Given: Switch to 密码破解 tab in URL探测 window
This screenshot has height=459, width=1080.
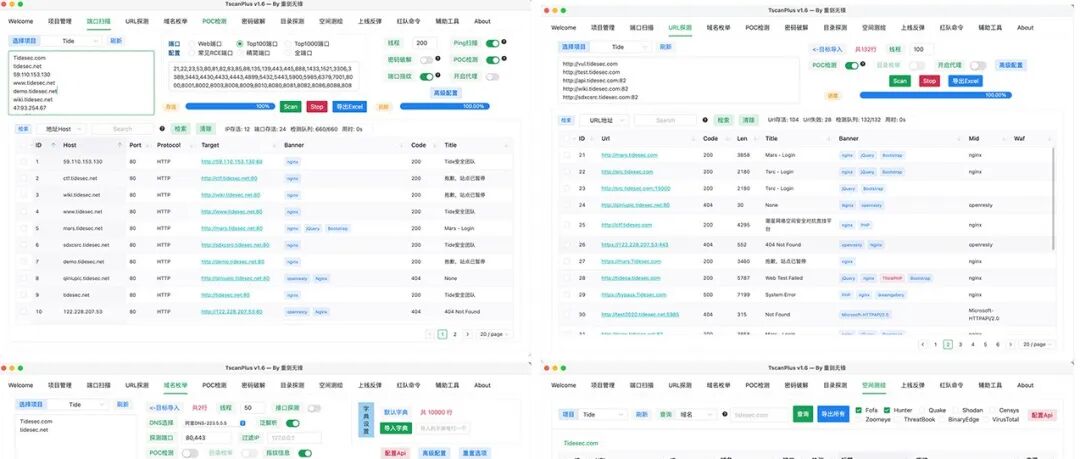Looking at the screenshot, I should click(x=796, y=28).
